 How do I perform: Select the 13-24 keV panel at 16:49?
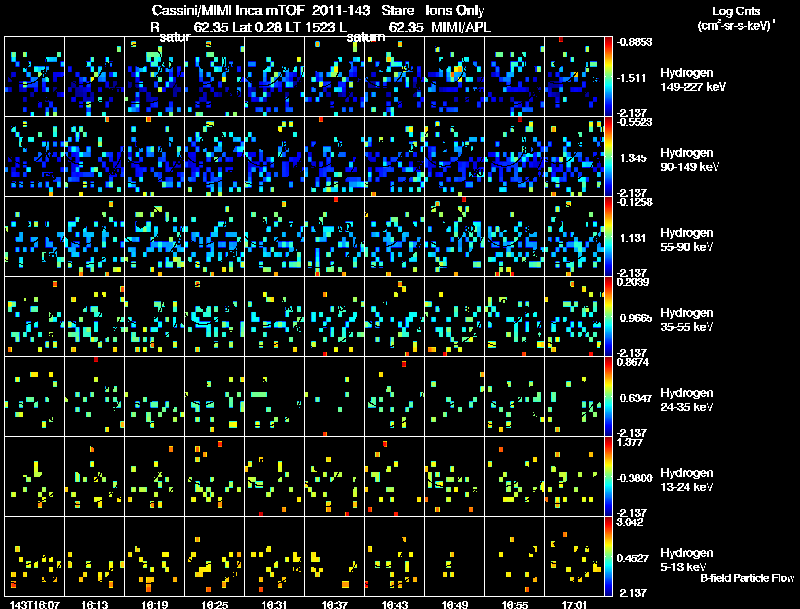454,476
